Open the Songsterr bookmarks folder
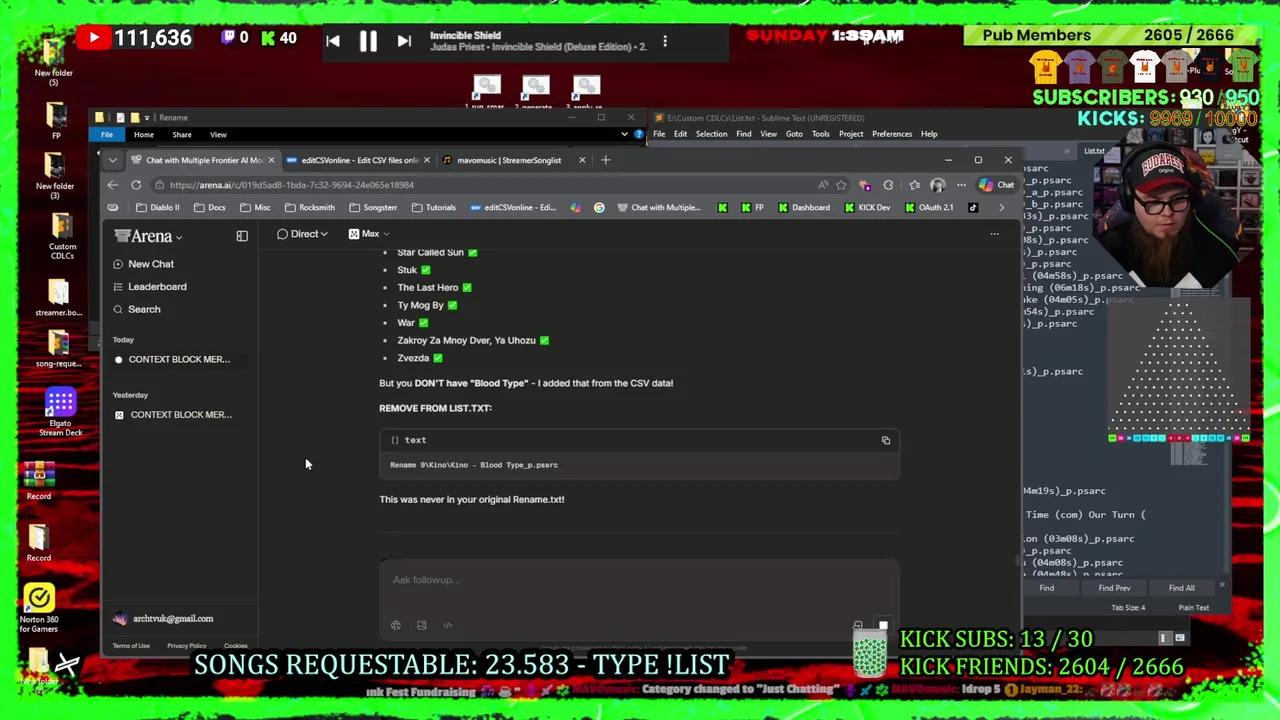 pos(373,208)
